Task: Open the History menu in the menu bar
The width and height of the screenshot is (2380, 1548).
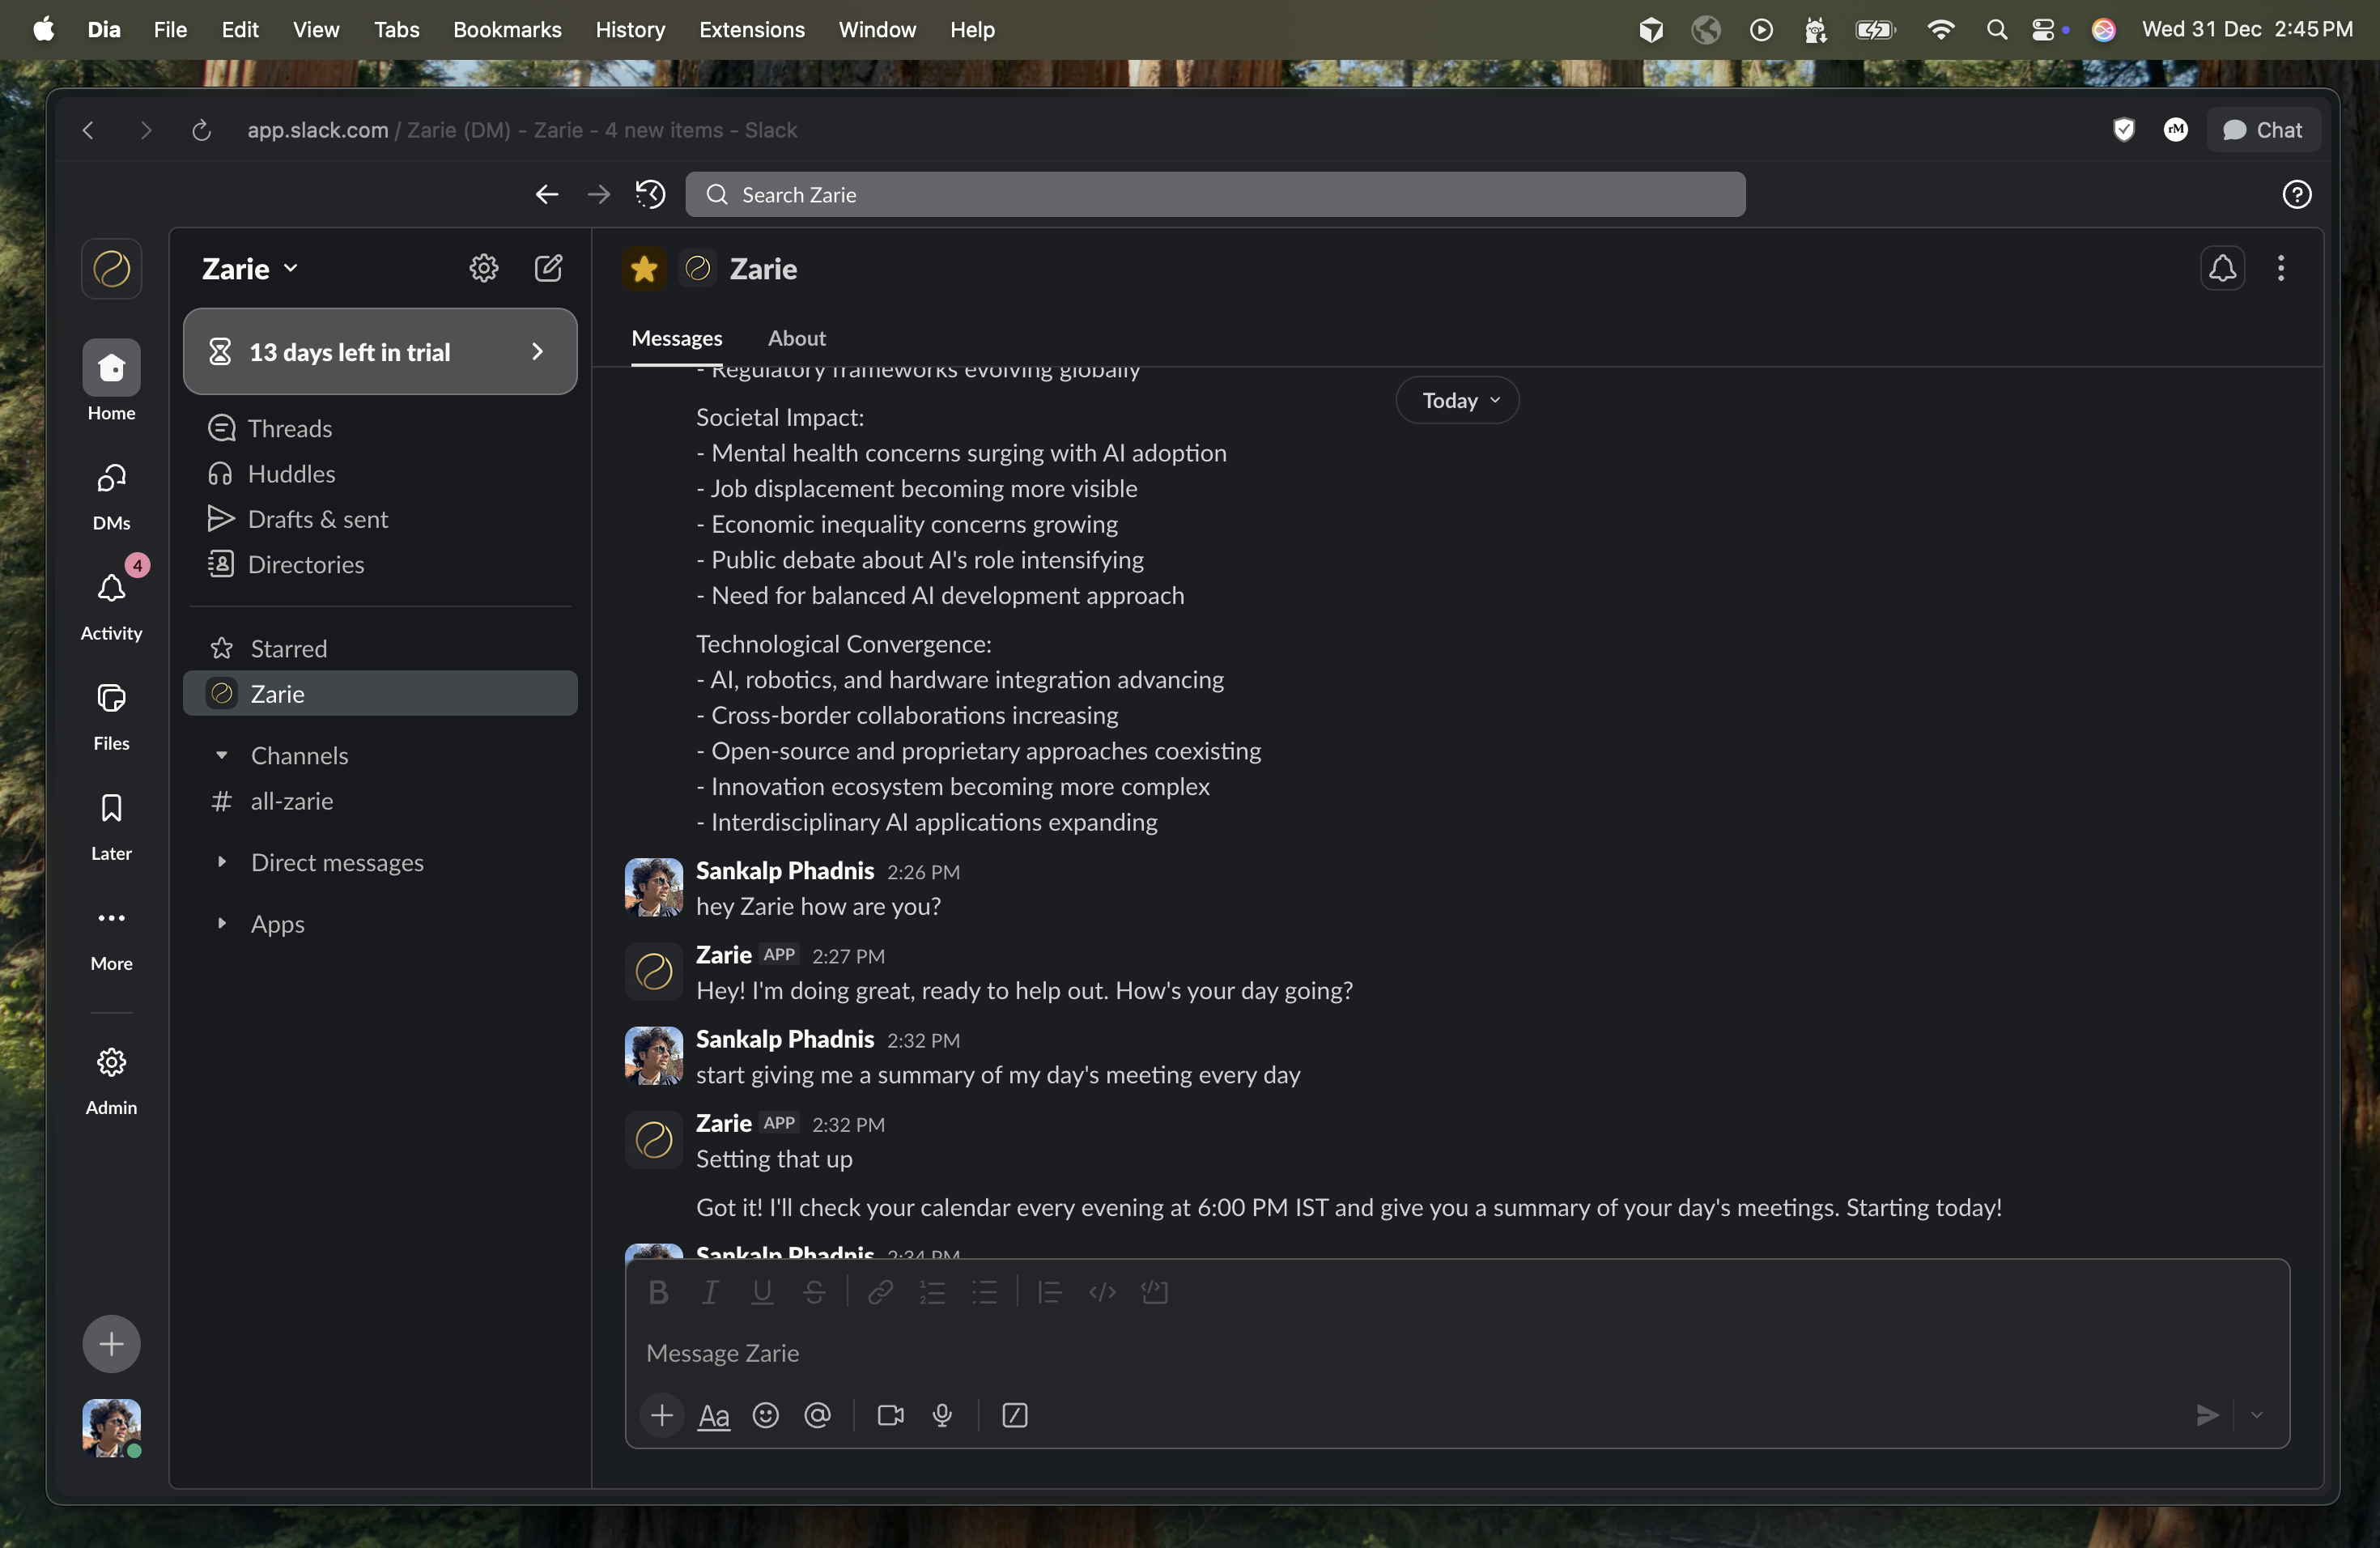Action: click(x=629, y=29)
